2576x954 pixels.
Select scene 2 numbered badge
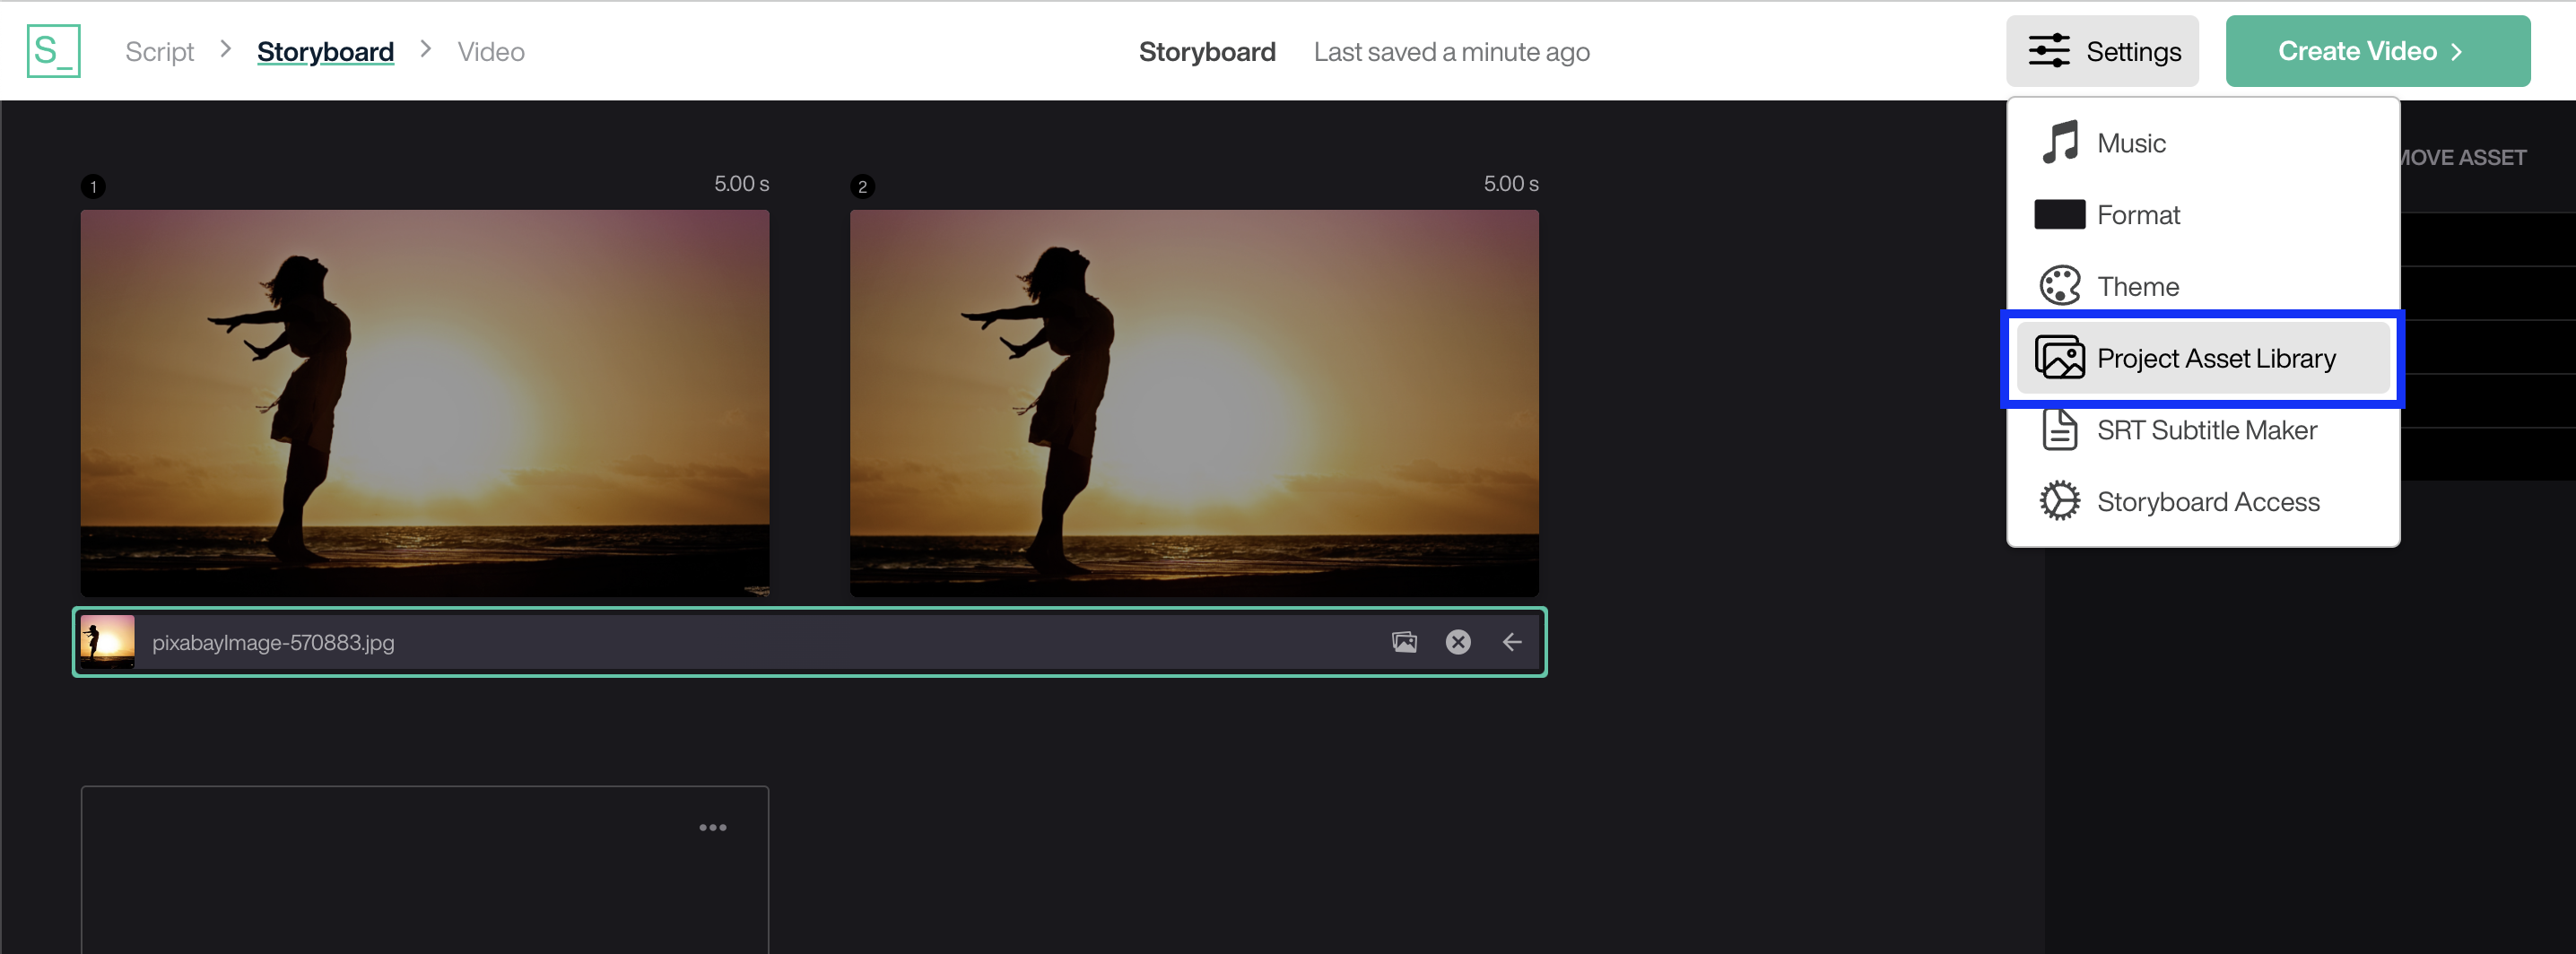pyautogui.click(x=862, y=185)
